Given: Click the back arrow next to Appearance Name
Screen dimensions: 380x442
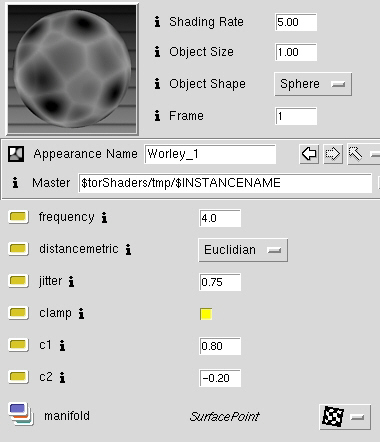Looking at the screenshot, I should pyautogui.click(x=309, y=154).
